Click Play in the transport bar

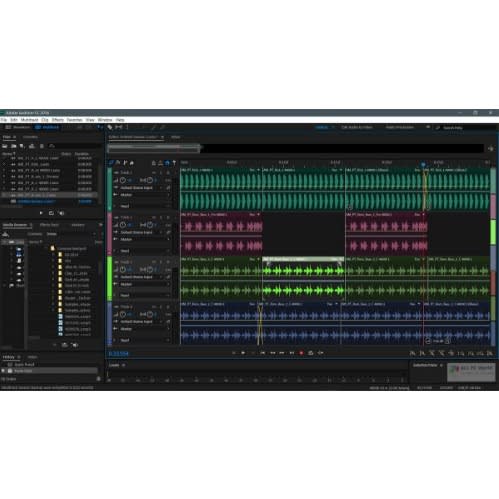point(243,353)
